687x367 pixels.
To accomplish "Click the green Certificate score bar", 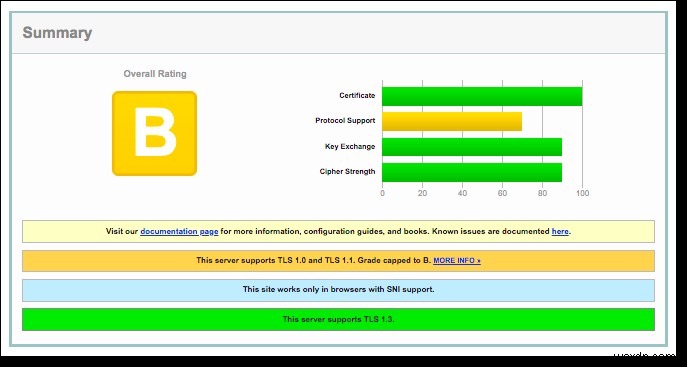I will 482,96.
